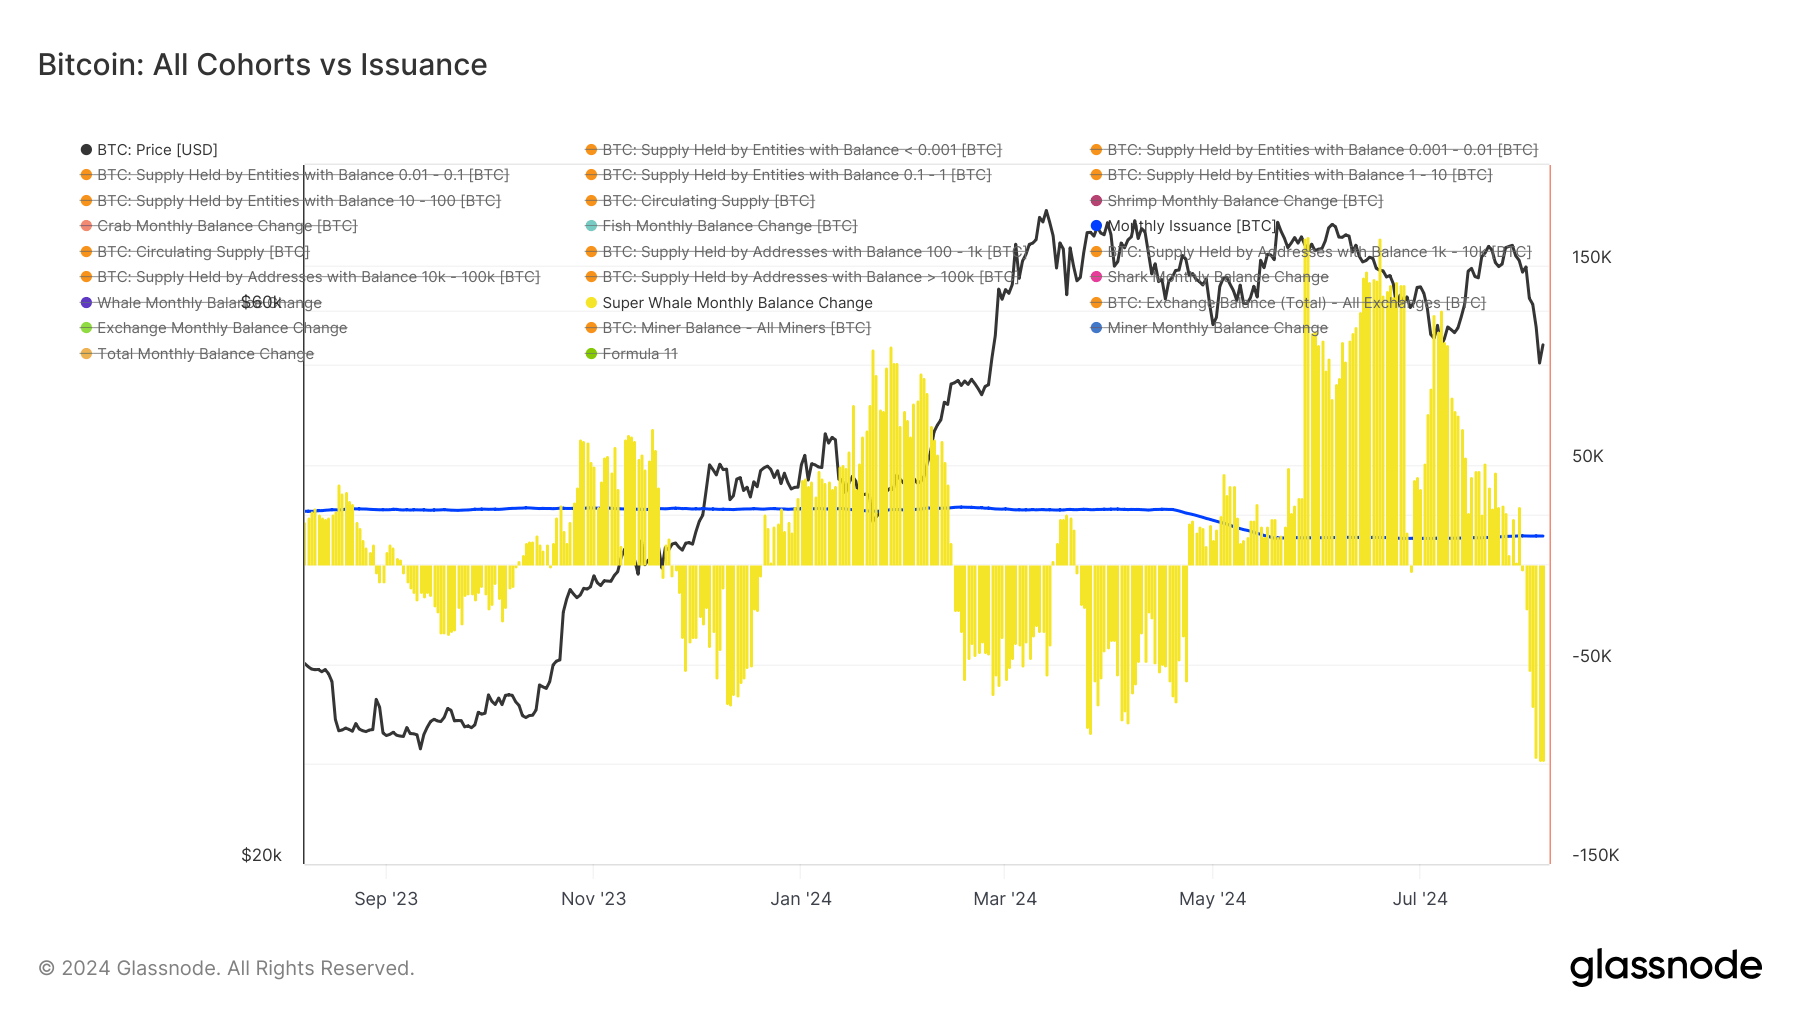Click the Jul '24 axis label
This screenshot has height=1013, width=1800.
(1420, 899)
